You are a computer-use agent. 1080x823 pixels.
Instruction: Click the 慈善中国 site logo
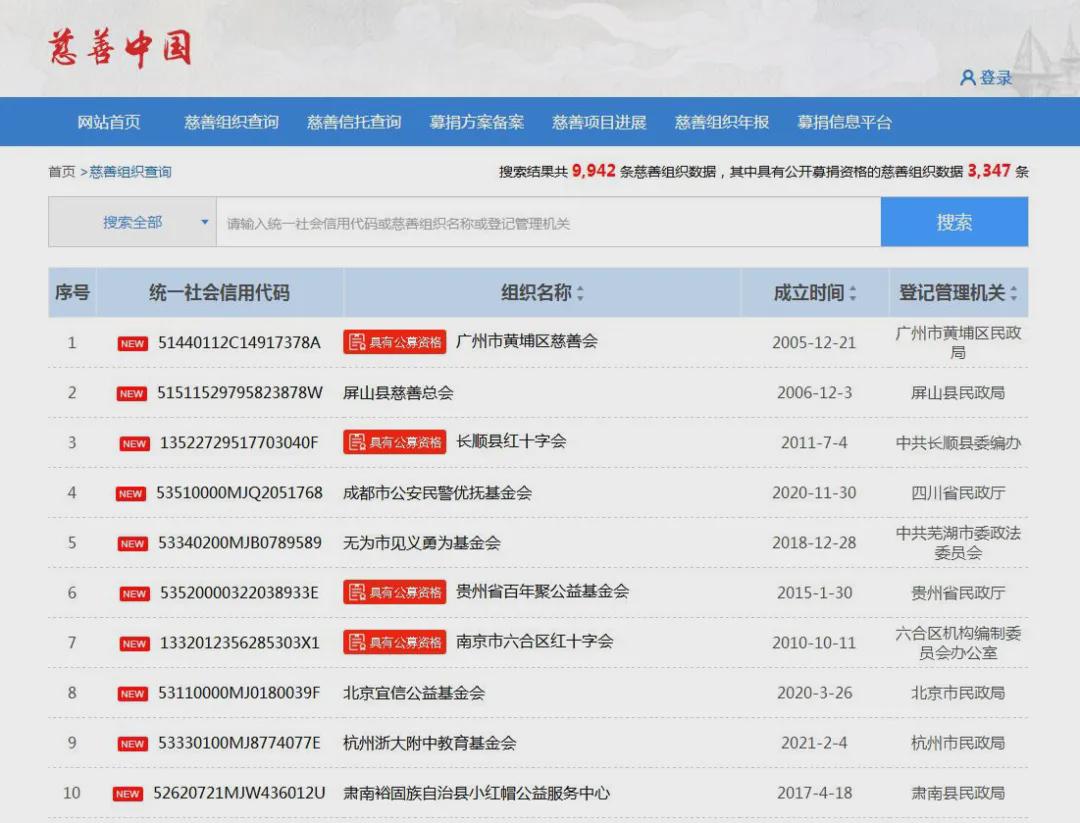[120, 48]
